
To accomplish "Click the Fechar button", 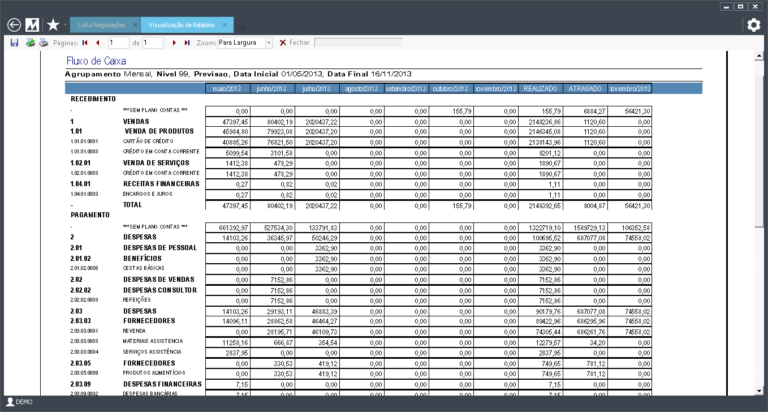I will point(294,43).
